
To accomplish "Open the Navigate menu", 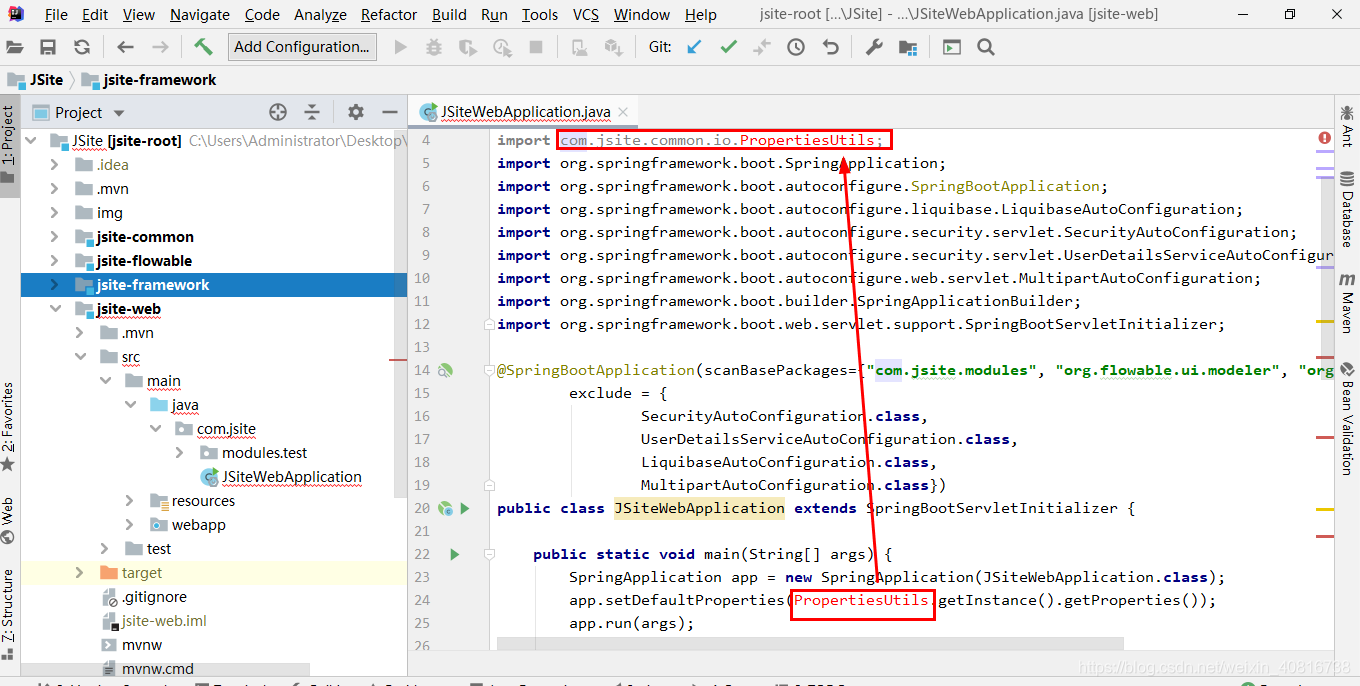I will (199, 14).
